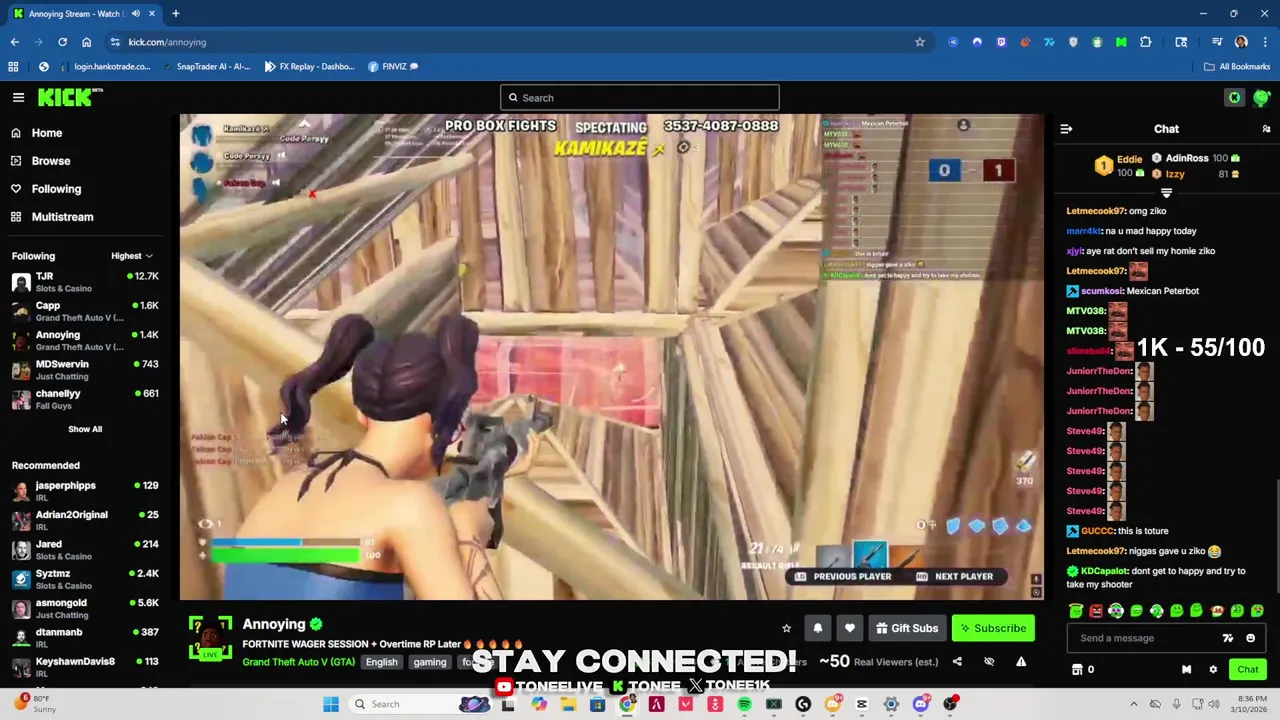Click the English tag

click(381, 662)
